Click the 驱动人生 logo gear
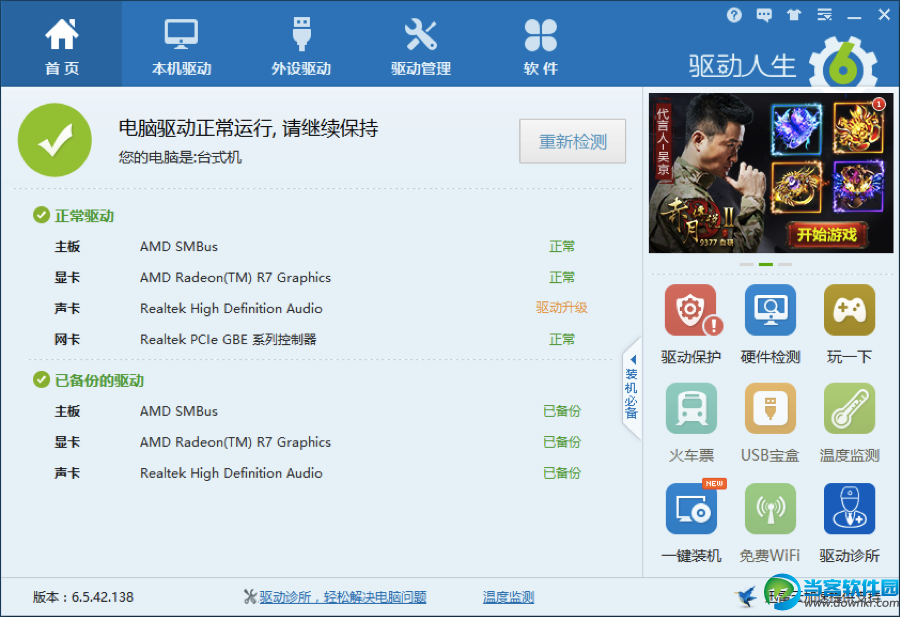The width and height of the screenshot is (900, 617). click(843, 63)
